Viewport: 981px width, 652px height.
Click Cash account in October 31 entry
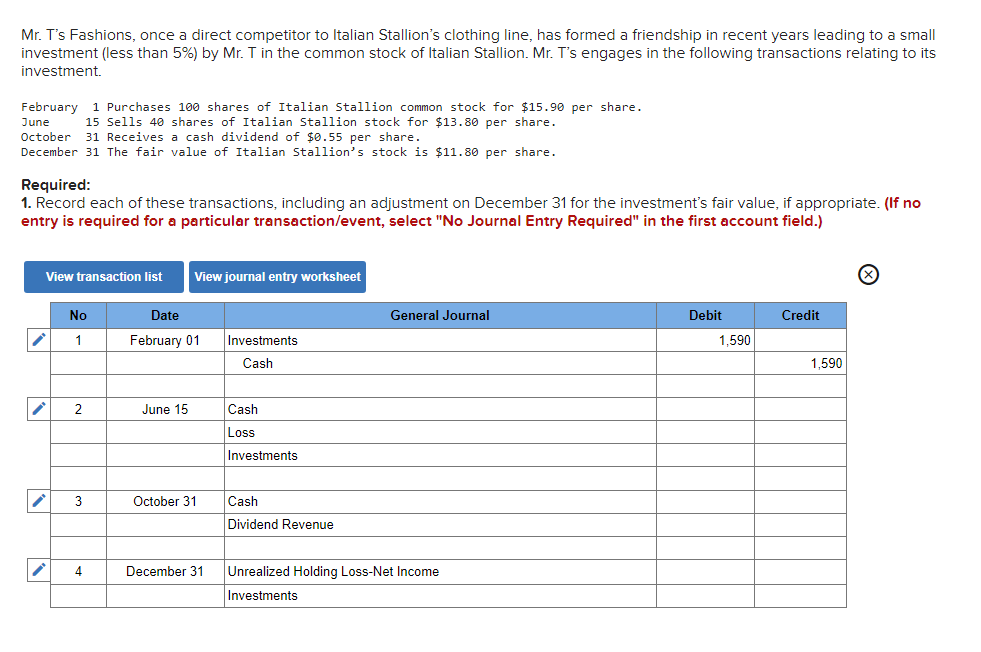click(x=440, y=501)
